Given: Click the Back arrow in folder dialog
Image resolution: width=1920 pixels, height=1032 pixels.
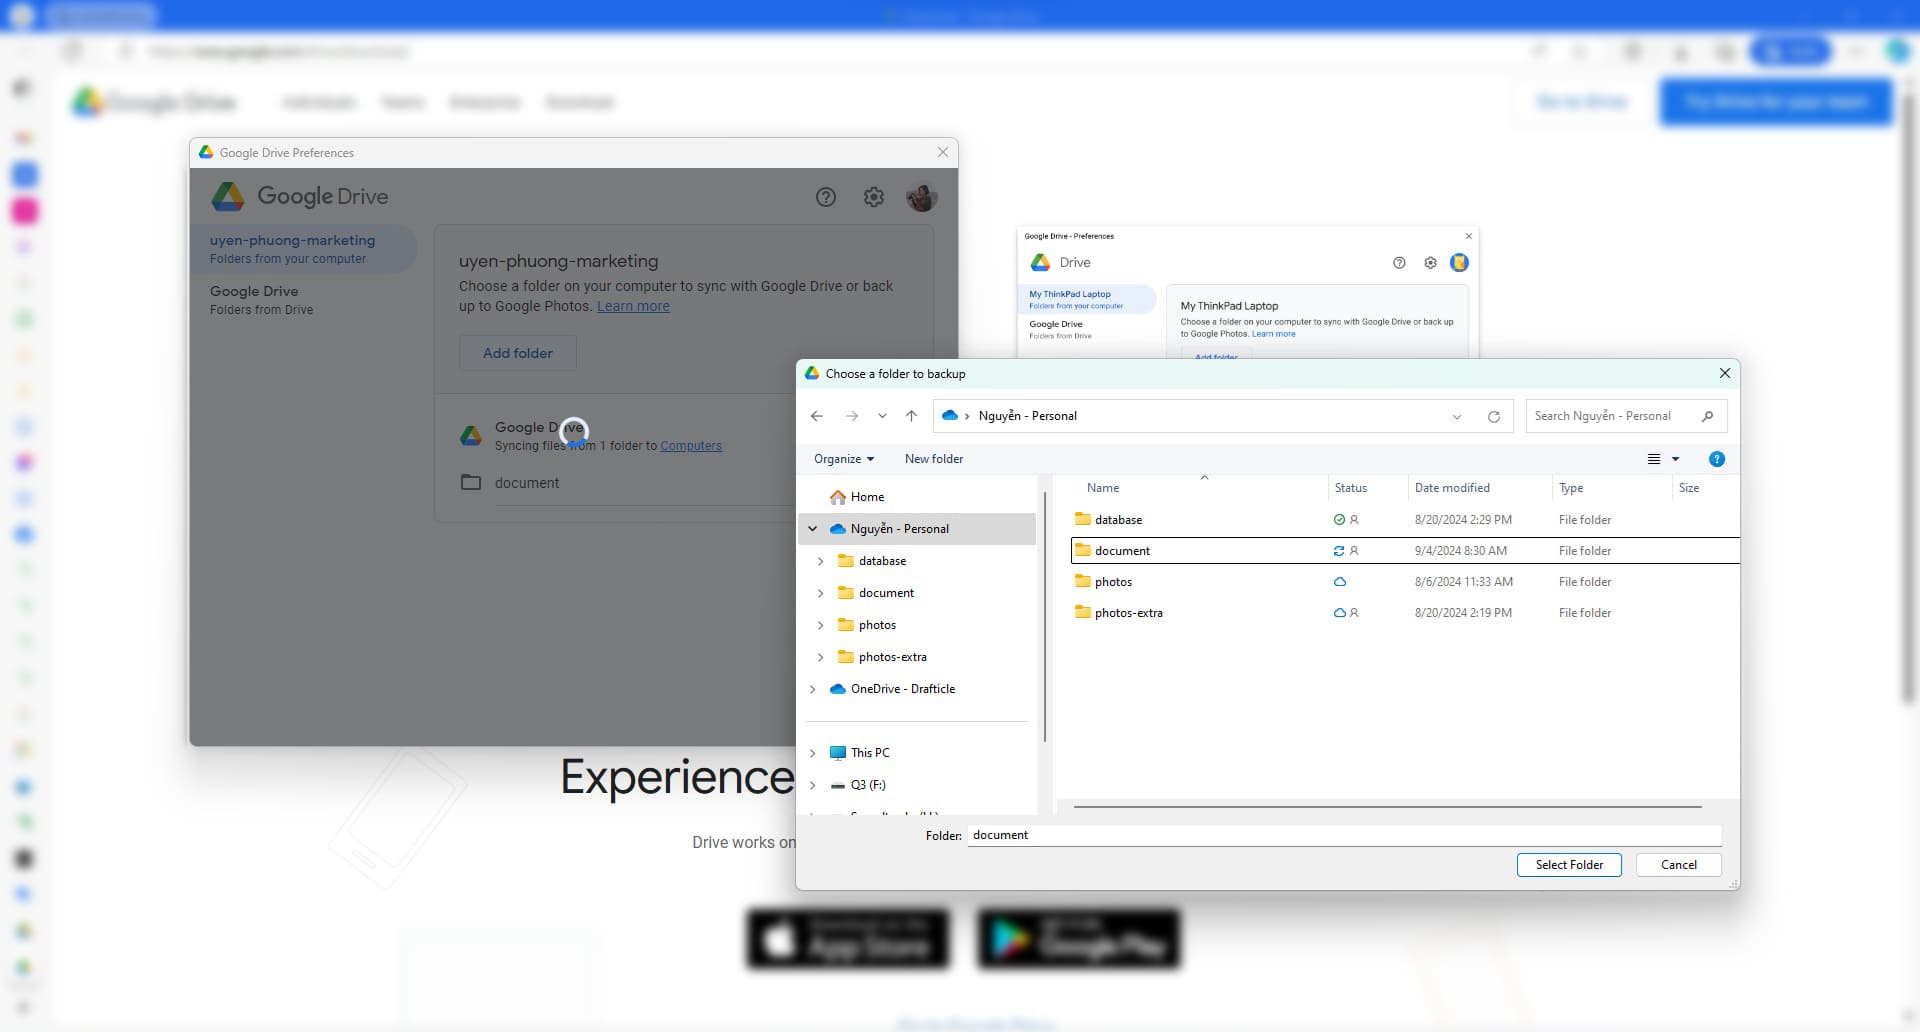Looking at the screenshot, I should (x=817, y=416).
